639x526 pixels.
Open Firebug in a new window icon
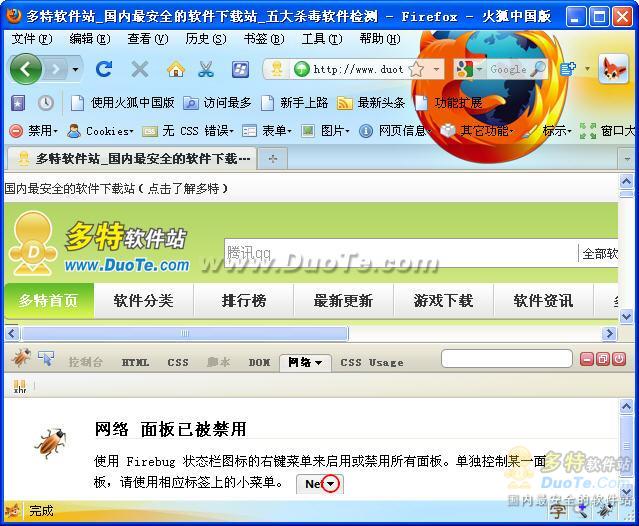(603, 359)
